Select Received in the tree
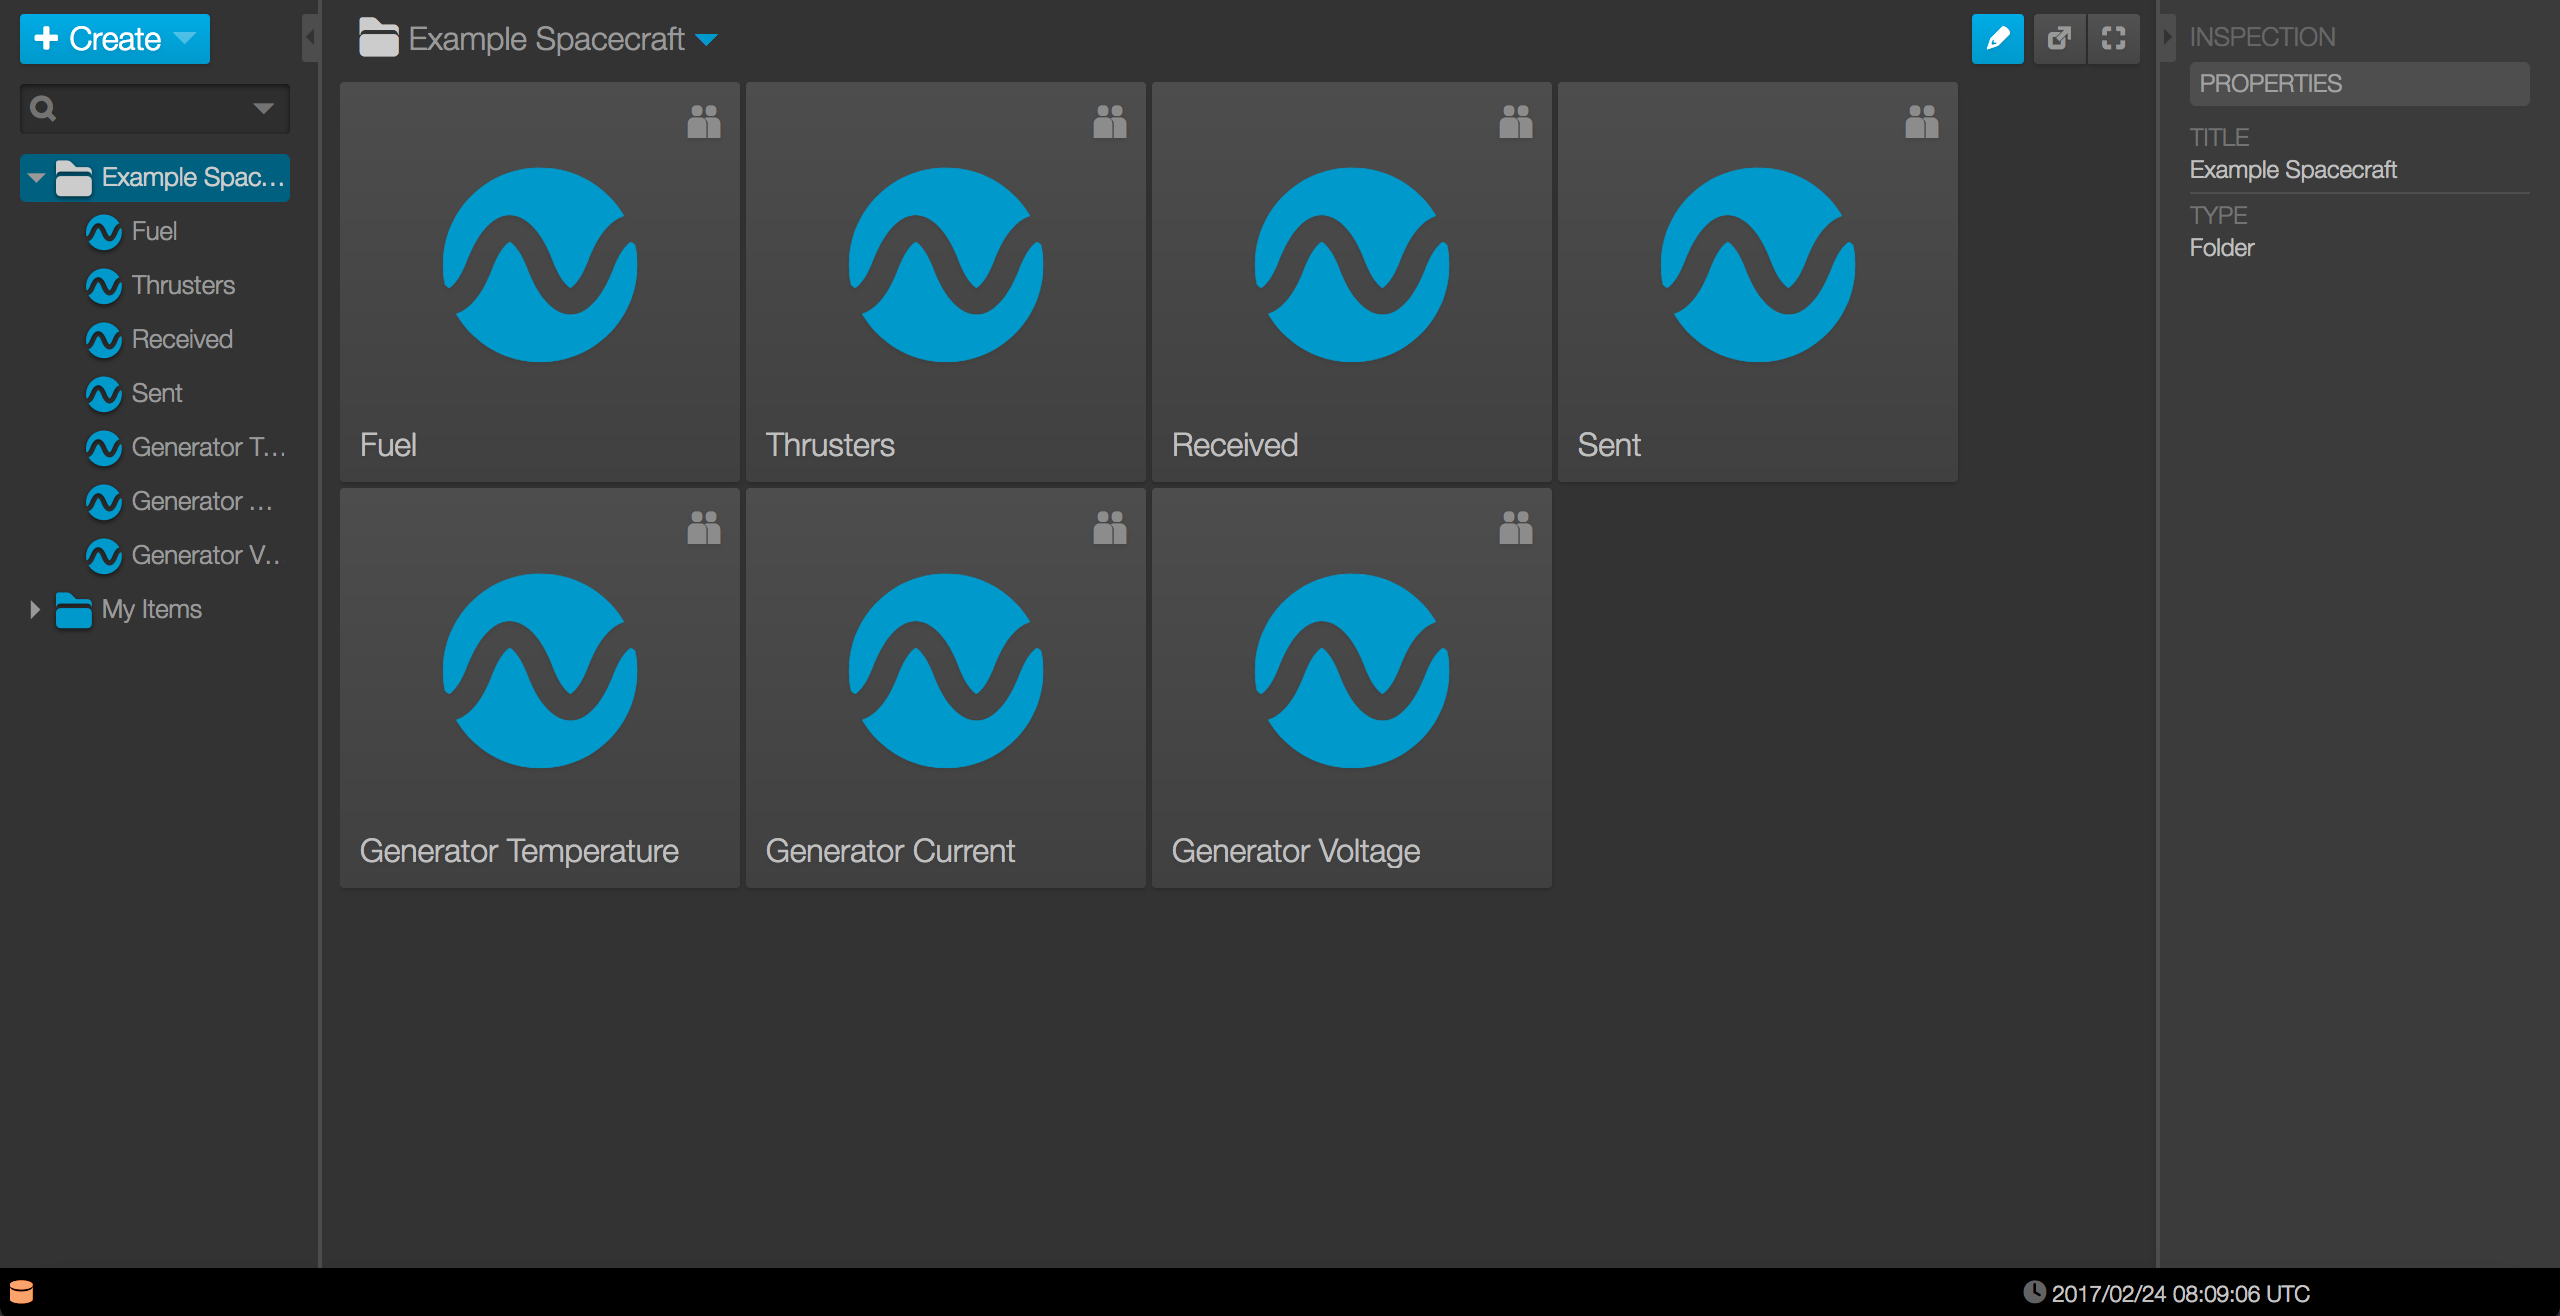 point(181,339)
